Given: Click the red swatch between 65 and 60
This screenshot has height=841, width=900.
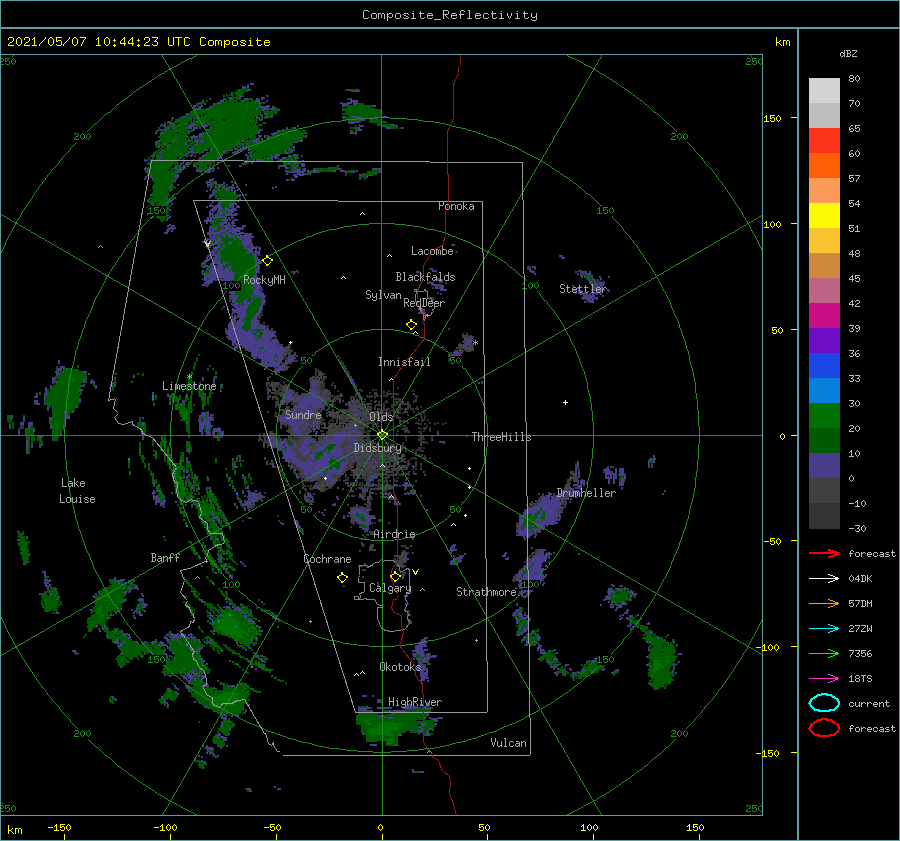Looking at the screenshot, I should tap(824, 140).
